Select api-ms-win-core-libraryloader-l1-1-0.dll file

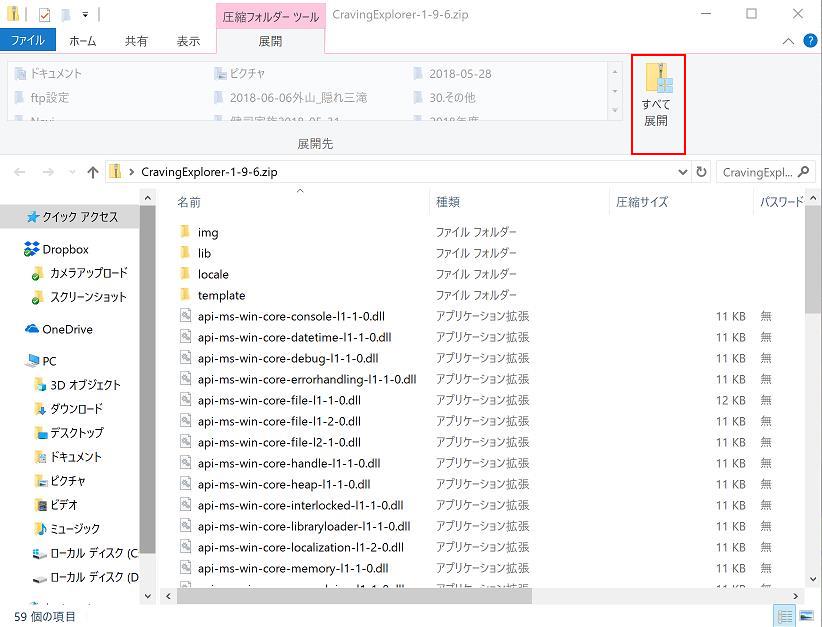304,526
